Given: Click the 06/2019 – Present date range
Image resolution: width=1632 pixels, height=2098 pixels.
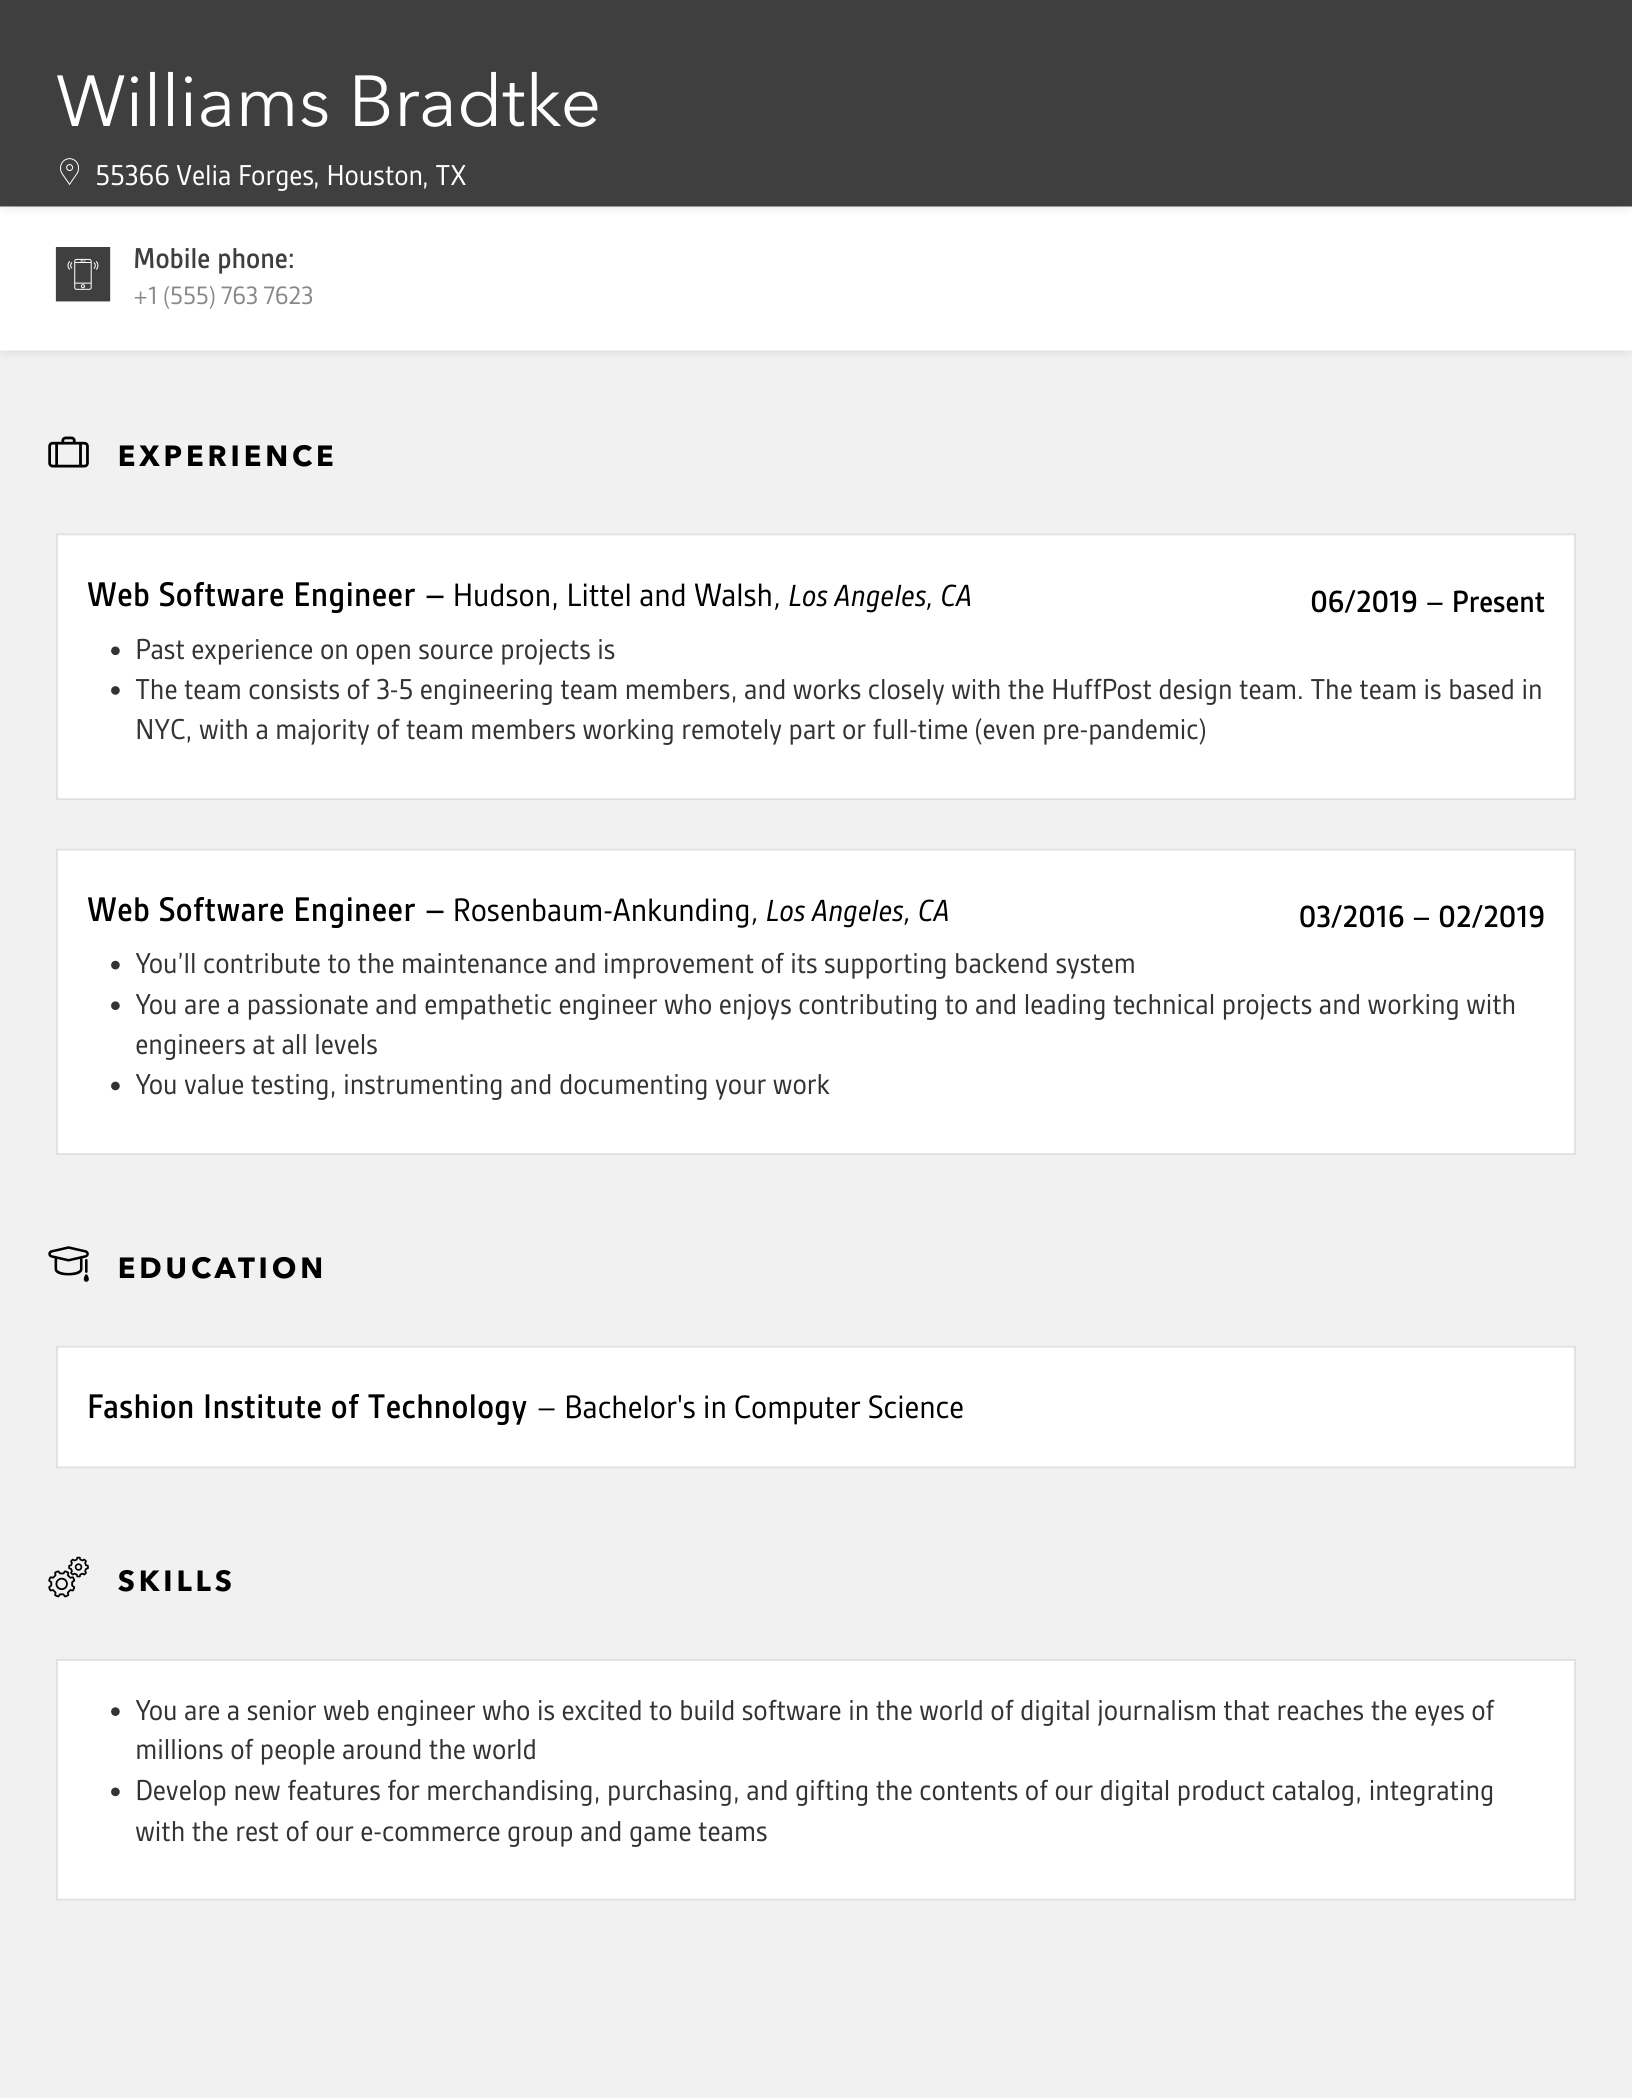Looking at the screenshot, I should pyautogui.click(x=1427, y=602).
